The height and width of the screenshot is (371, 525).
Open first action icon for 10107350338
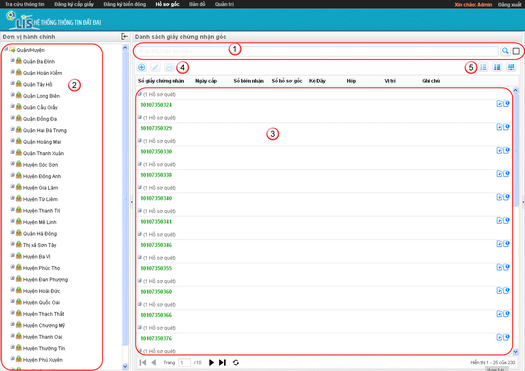pos(499,174)
